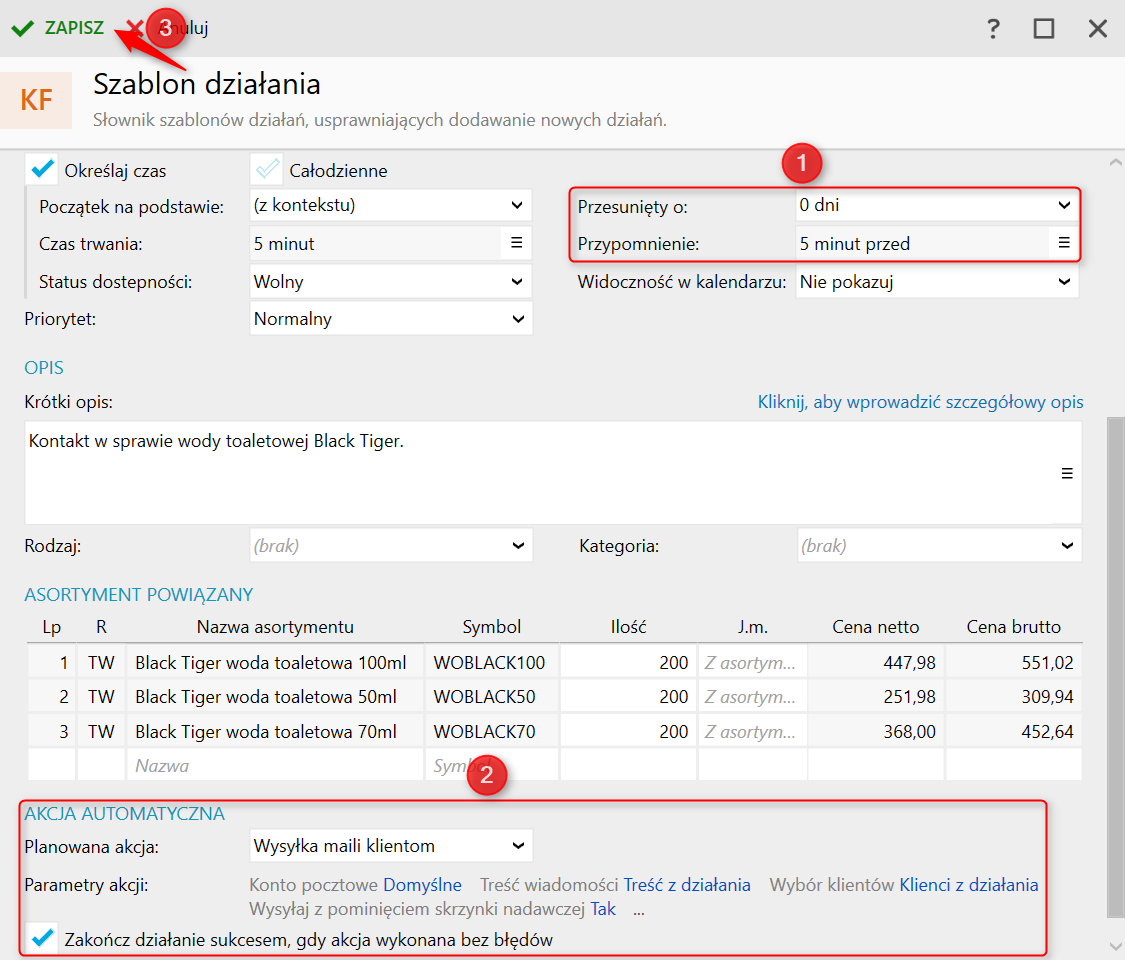Click the Klienci z działania link
The height and width of the screenshot is (960, 1125).
point(968,885)
